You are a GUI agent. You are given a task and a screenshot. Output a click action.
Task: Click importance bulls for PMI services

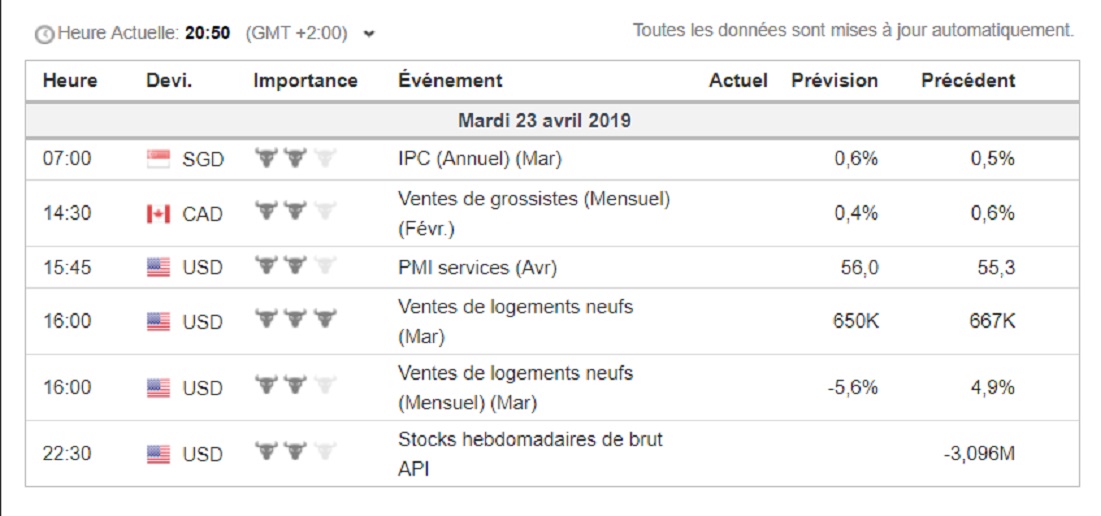295,267
